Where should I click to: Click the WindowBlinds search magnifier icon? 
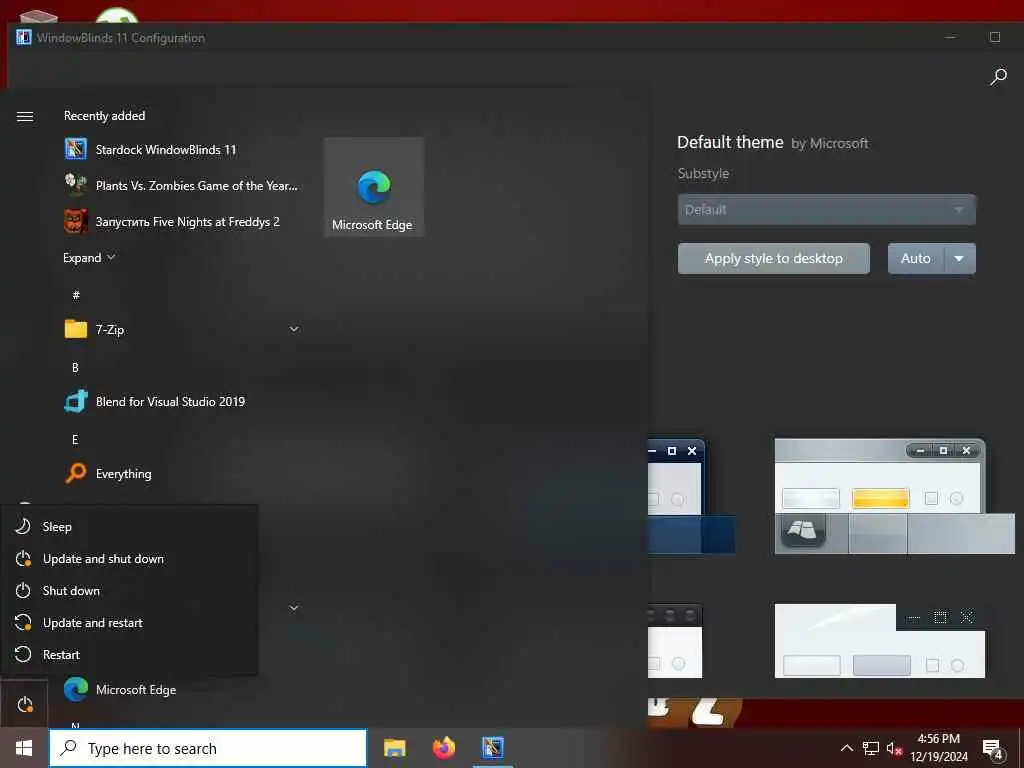[x=999, y=77]
